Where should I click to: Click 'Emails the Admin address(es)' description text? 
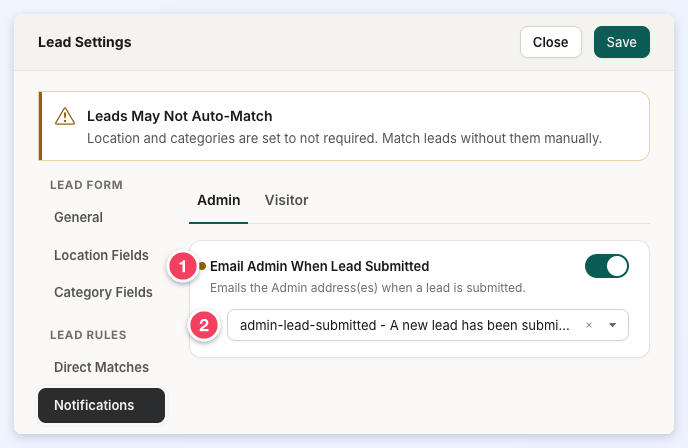click(368, 288)
